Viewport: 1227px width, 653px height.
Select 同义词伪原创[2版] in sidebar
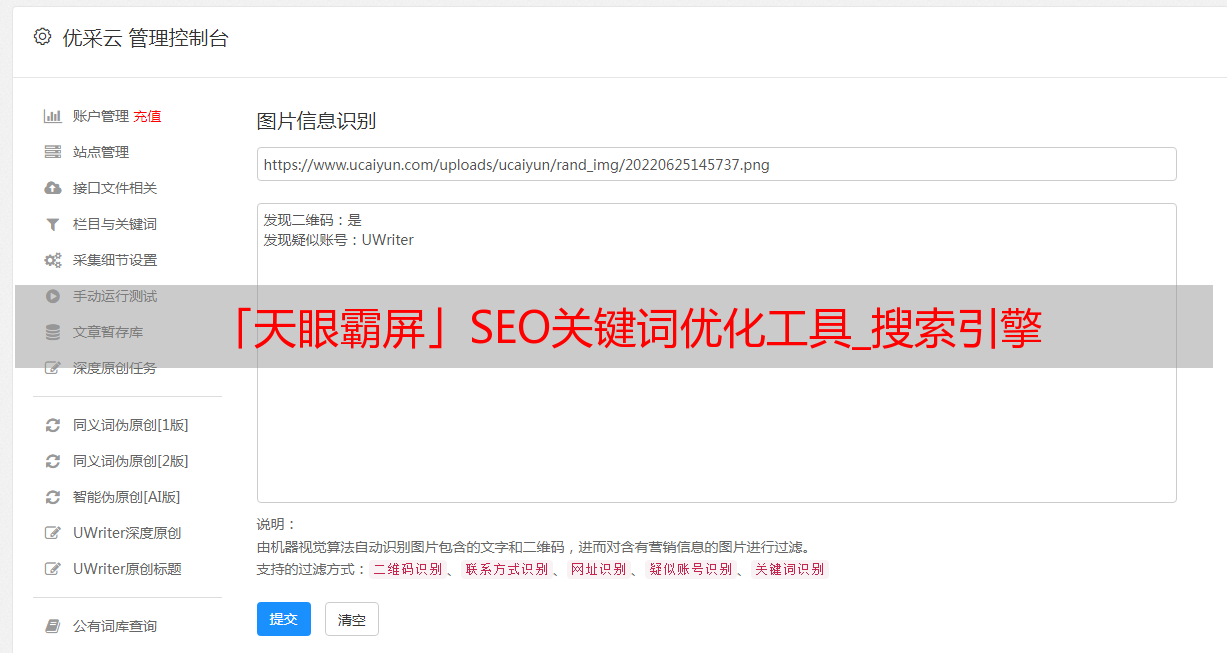(131, 461)
